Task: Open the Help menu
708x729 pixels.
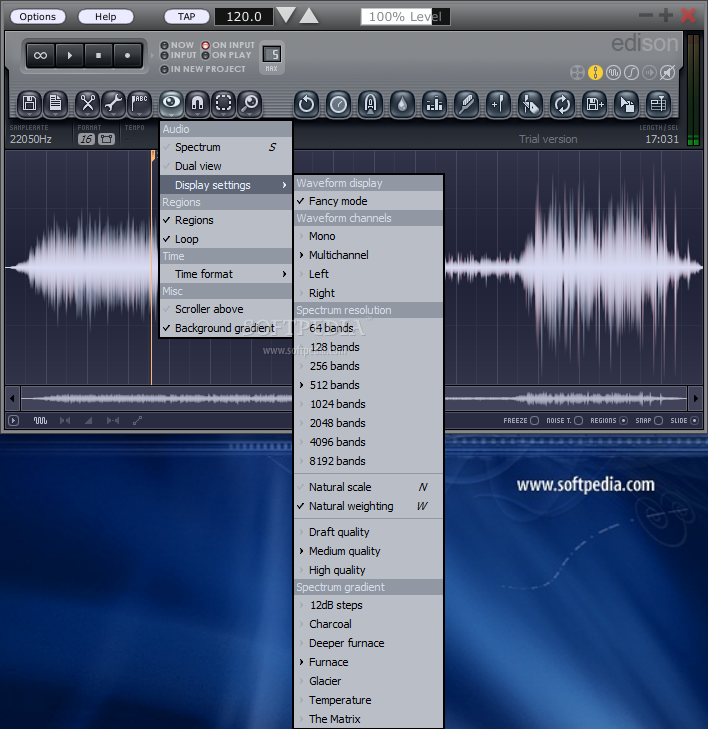Action: [106, 17]
